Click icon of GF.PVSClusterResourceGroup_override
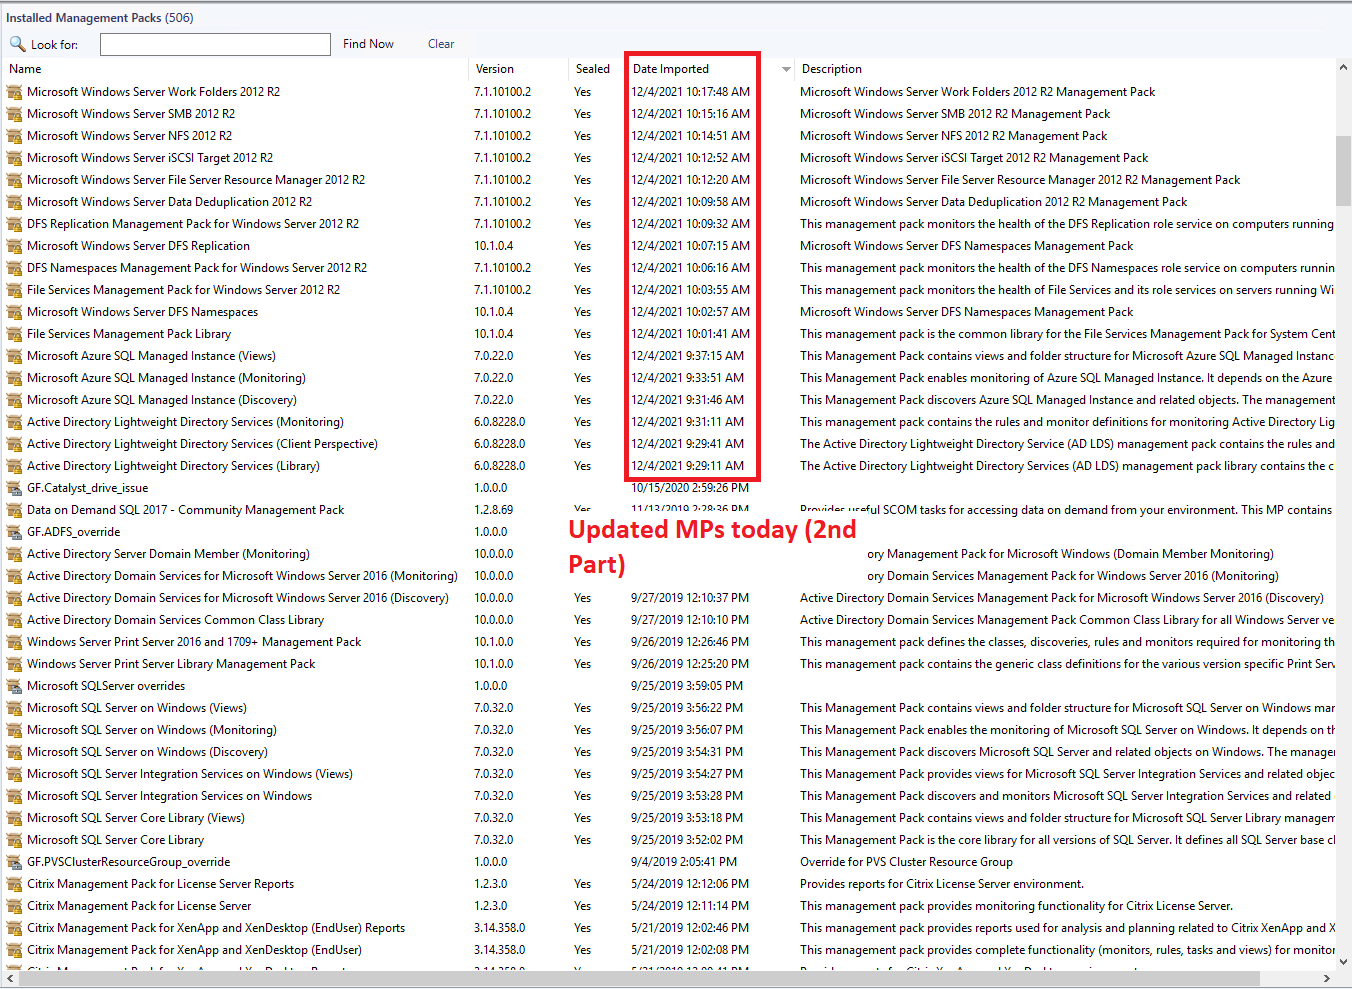Screen dimensions: 1352x989 tap(14, 862)
